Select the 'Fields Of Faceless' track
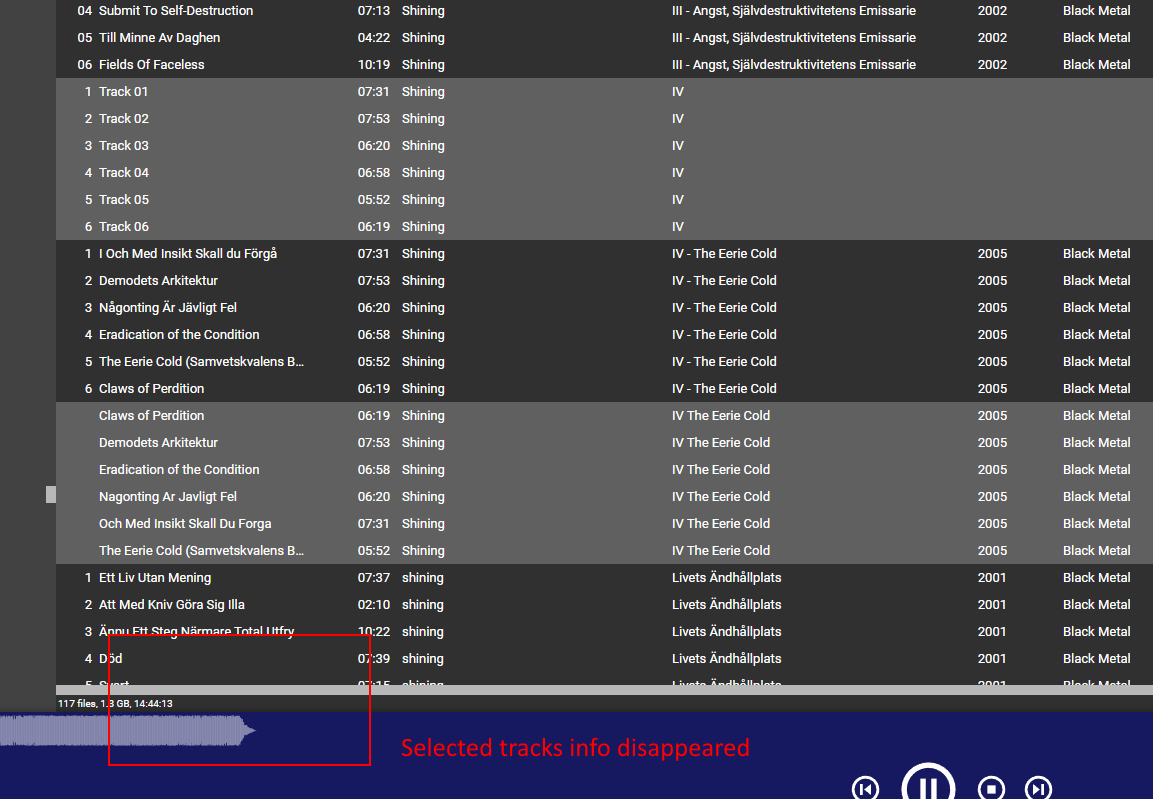Viewport: 1153px width, 799px height. [x=604, y=65]
